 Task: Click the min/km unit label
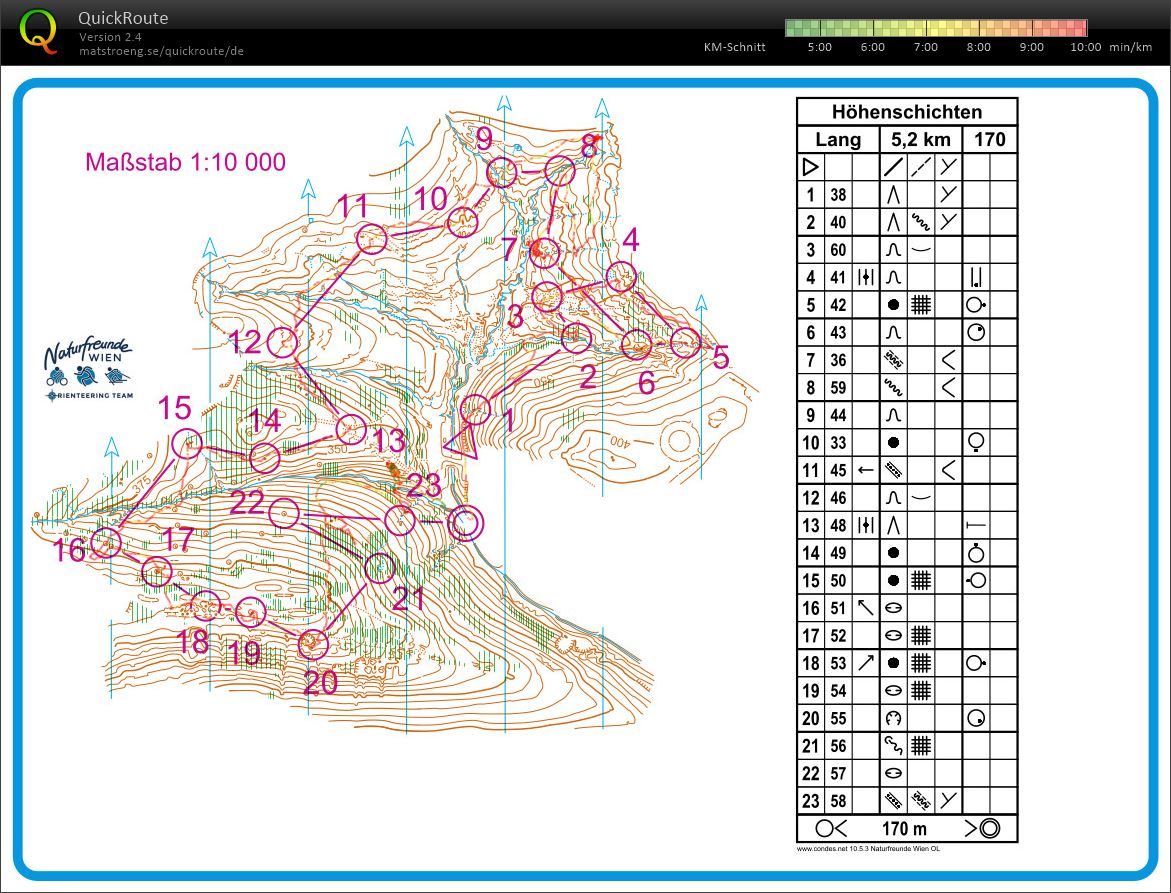[x=1131, y=47]
